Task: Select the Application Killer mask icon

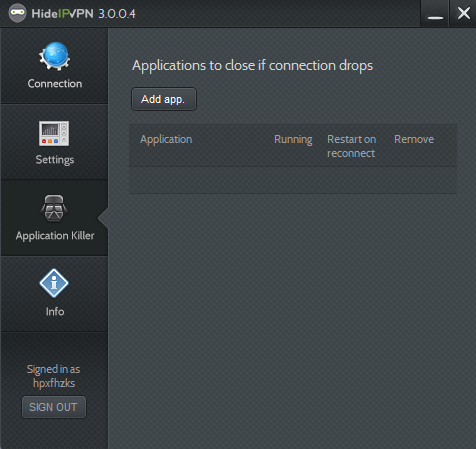Action: pos(54,208)
